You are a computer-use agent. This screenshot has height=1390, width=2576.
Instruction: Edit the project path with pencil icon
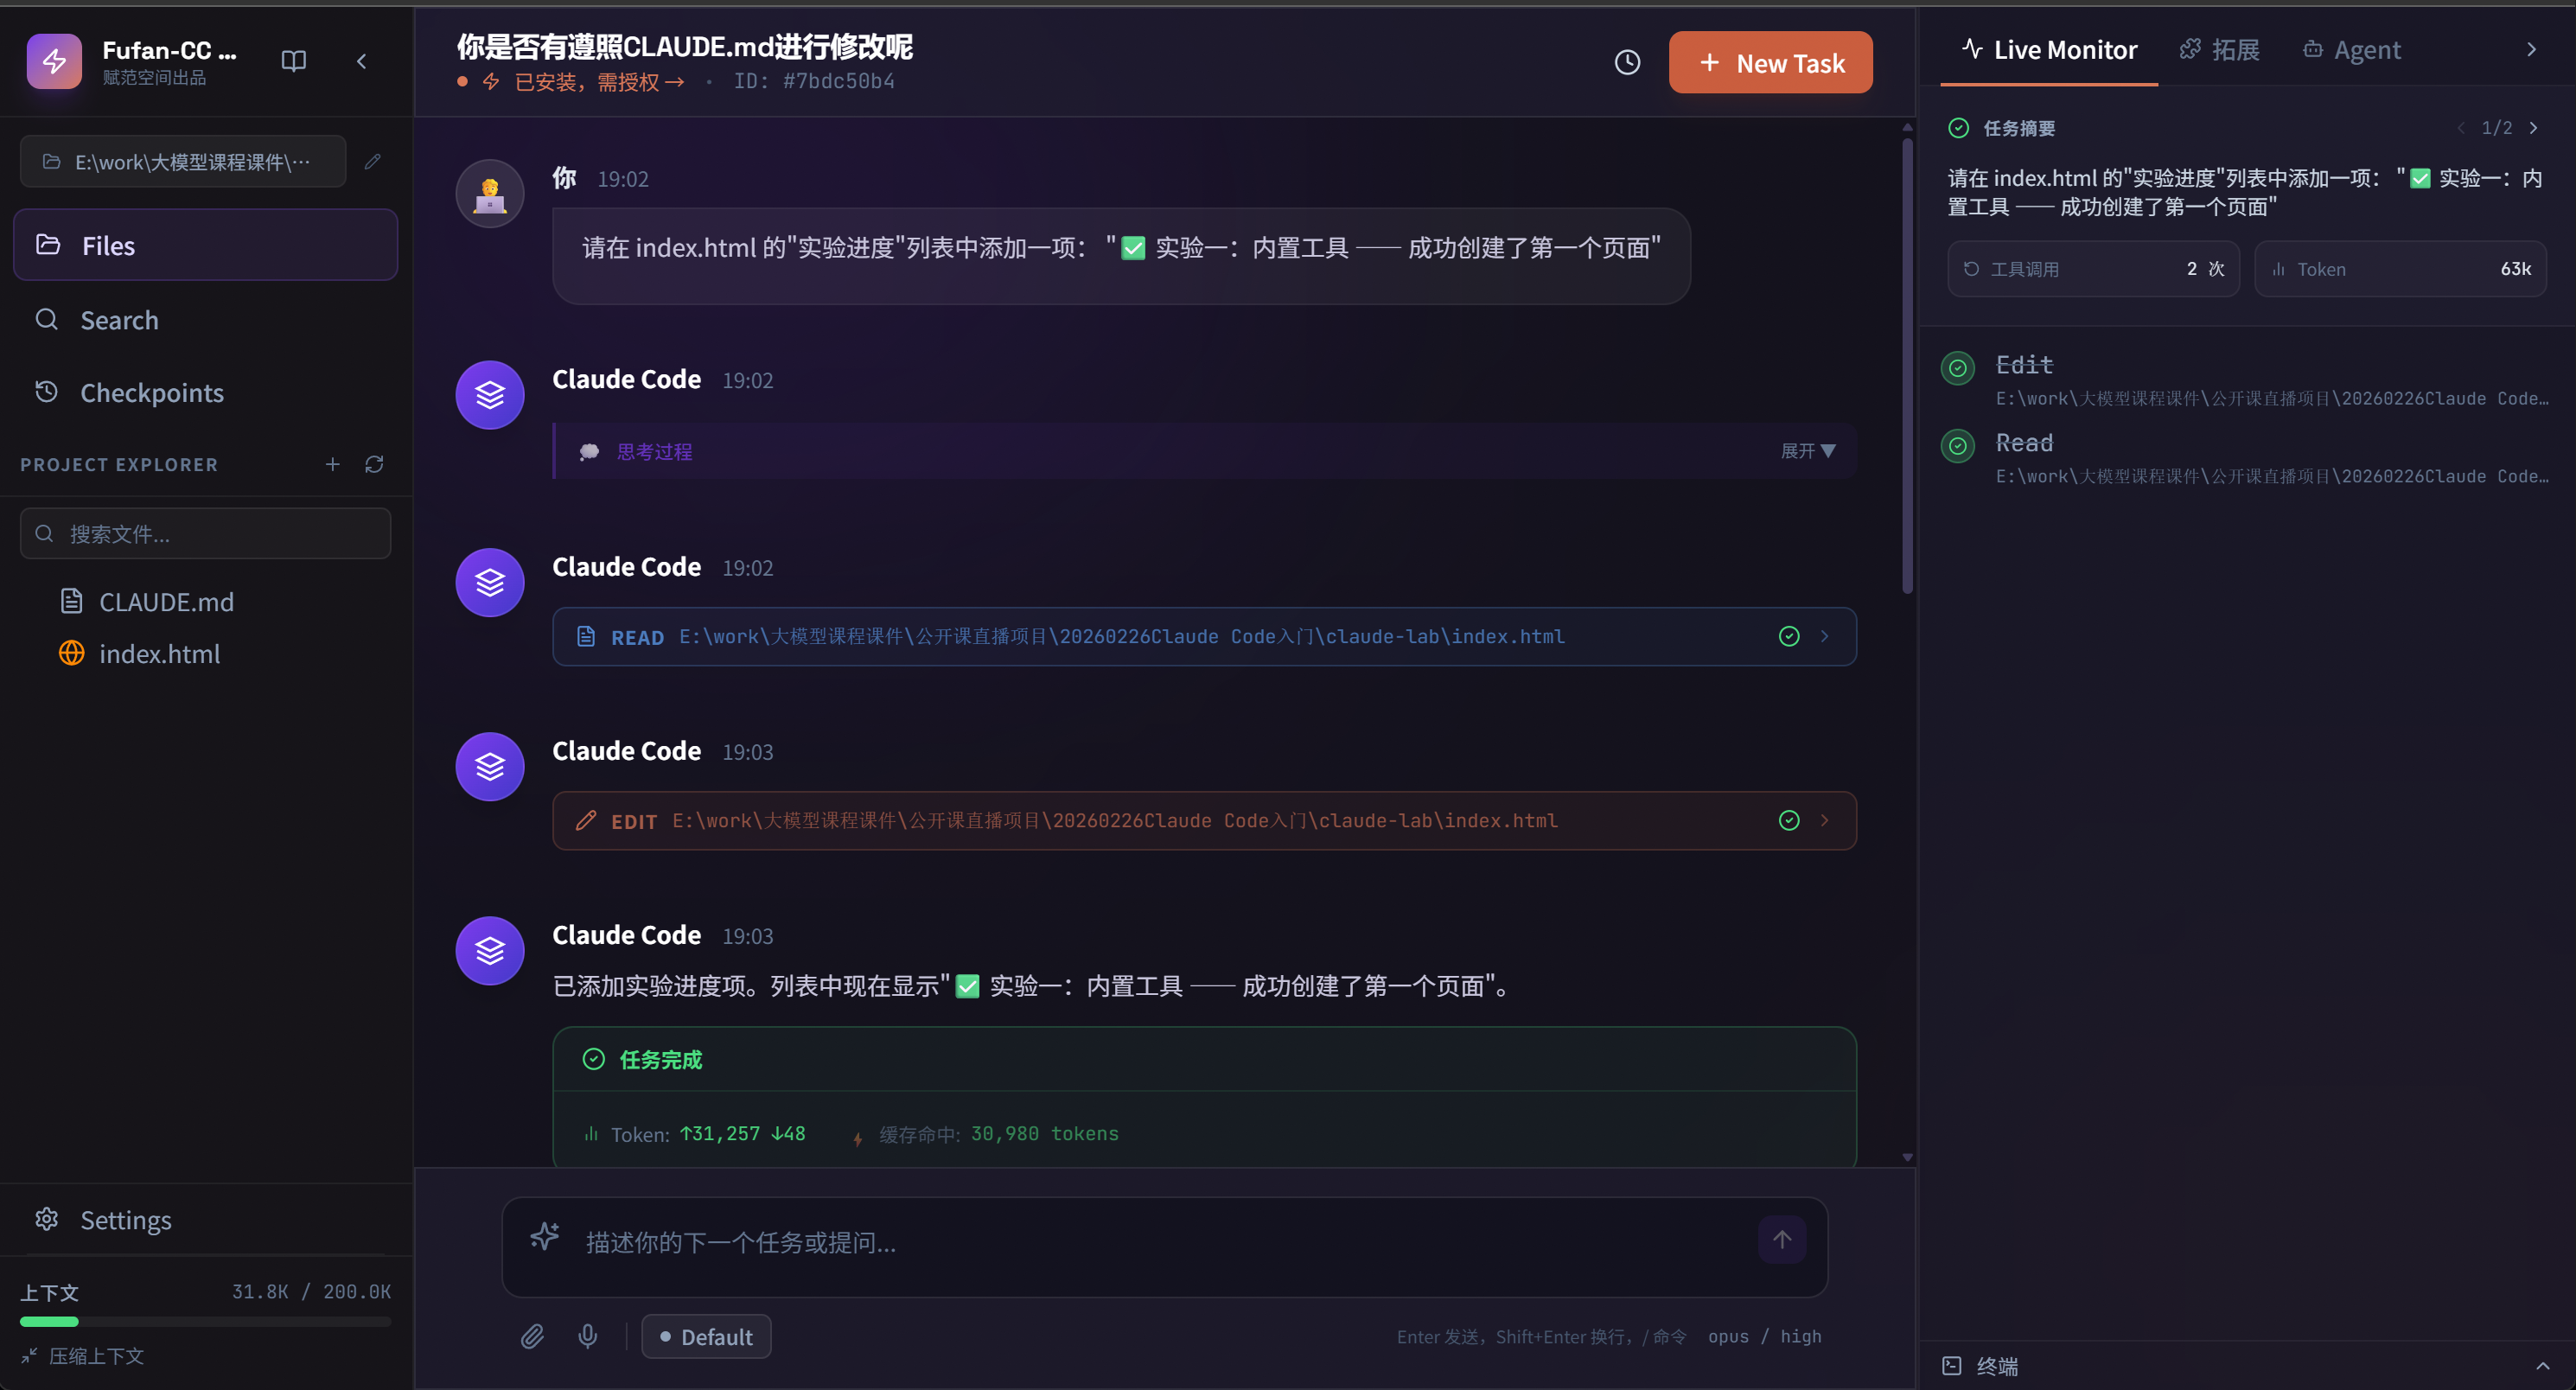click(372, 161)
